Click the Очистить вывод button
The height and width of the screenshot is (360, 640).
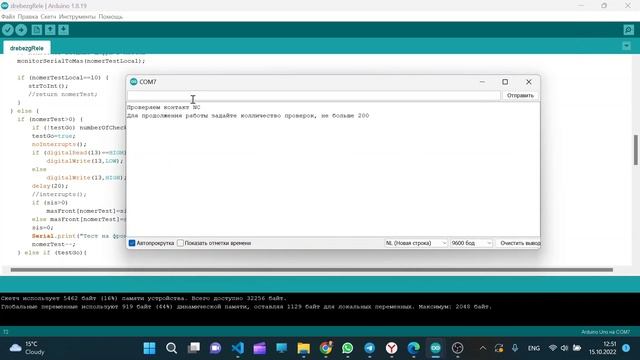[519, 243]
